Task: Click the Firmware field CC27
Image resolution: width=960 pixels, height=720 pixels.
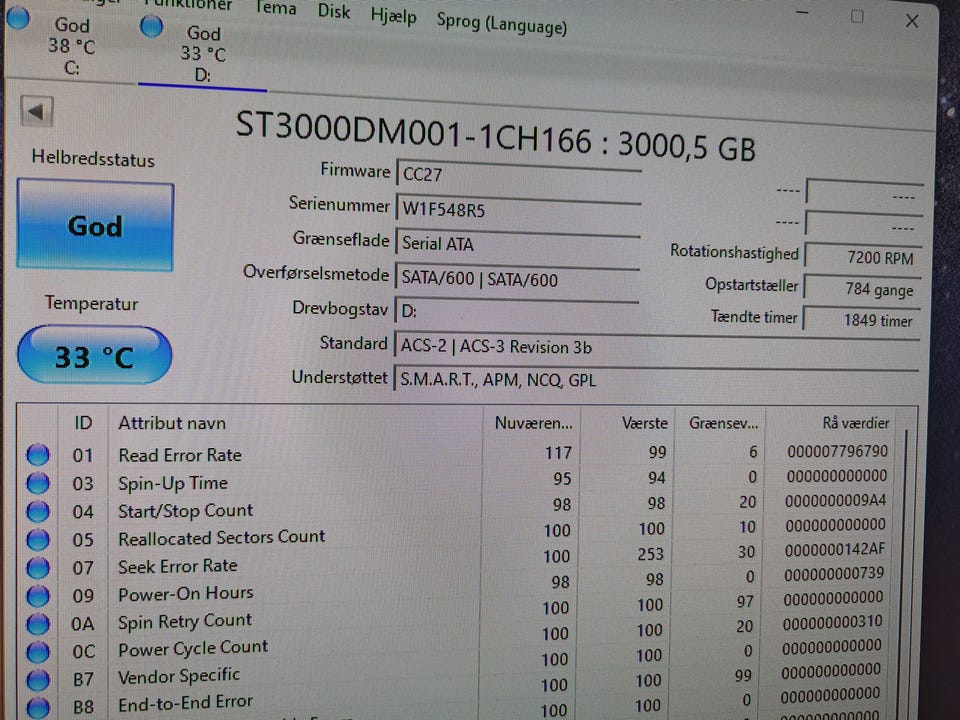Action: coord(518,174)
